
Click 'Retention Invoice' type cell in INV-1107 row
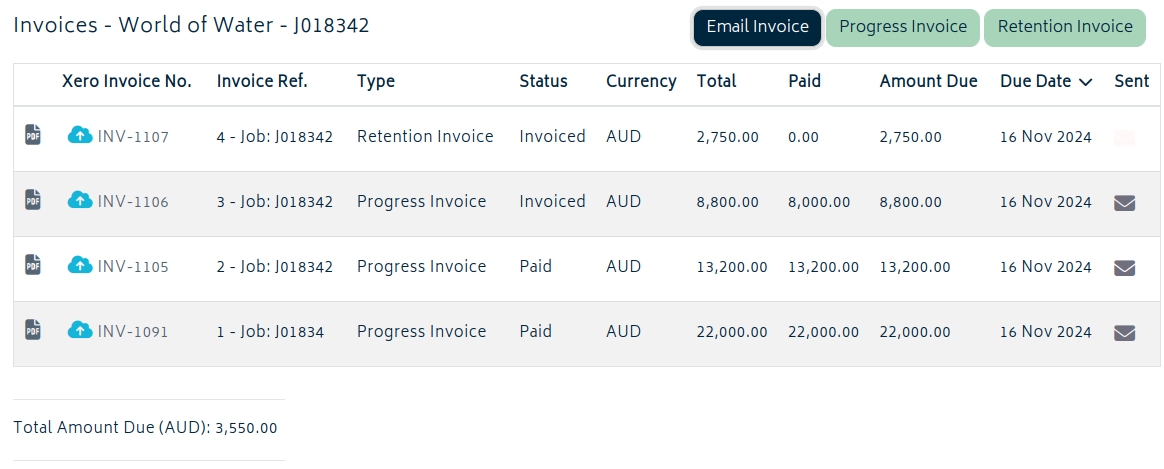425,137
